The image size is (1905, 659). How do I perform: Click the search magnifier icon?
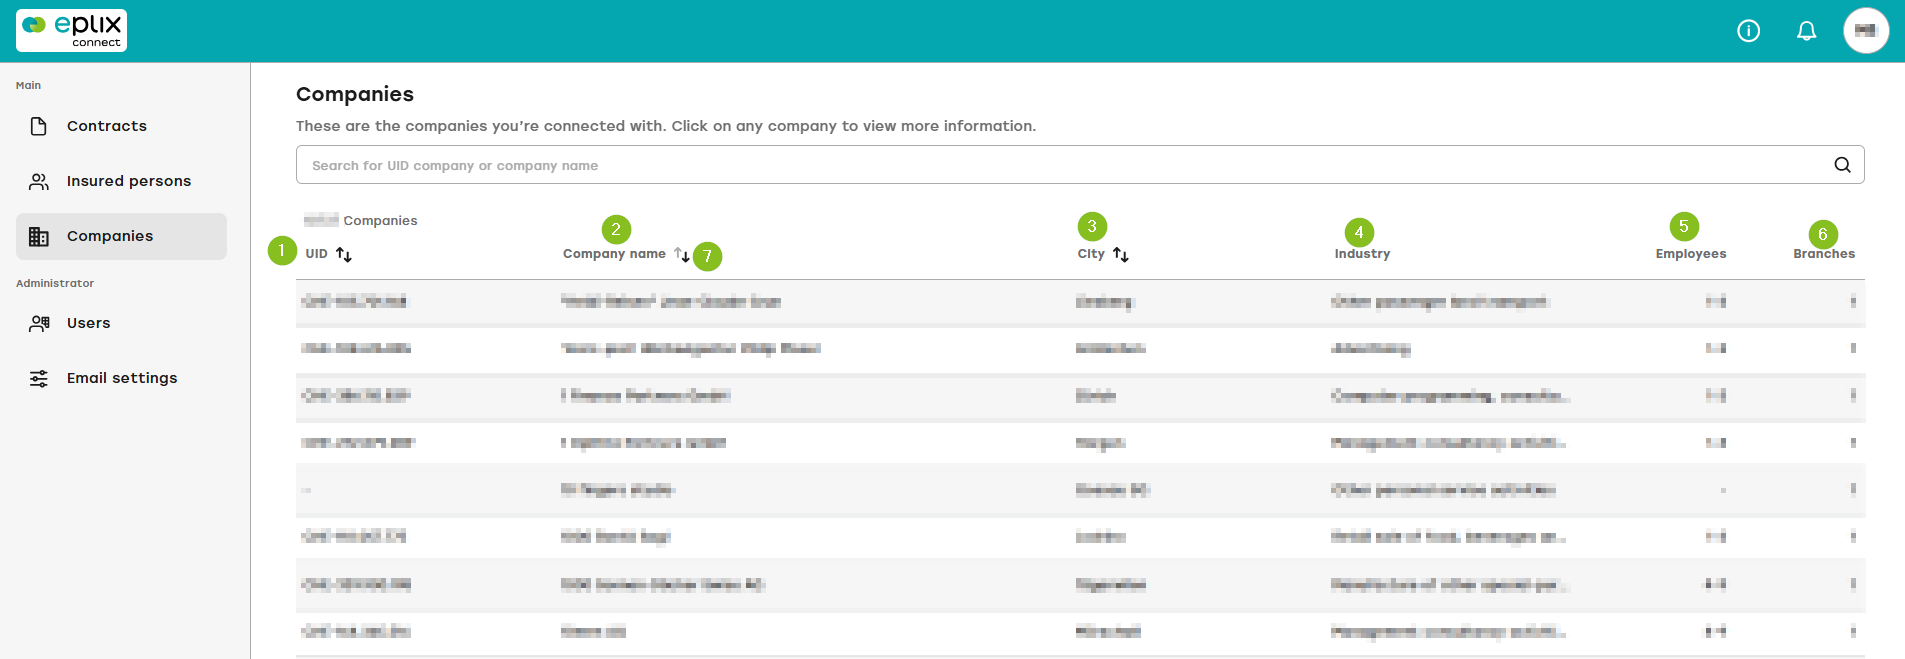(x=1842, y=165)
